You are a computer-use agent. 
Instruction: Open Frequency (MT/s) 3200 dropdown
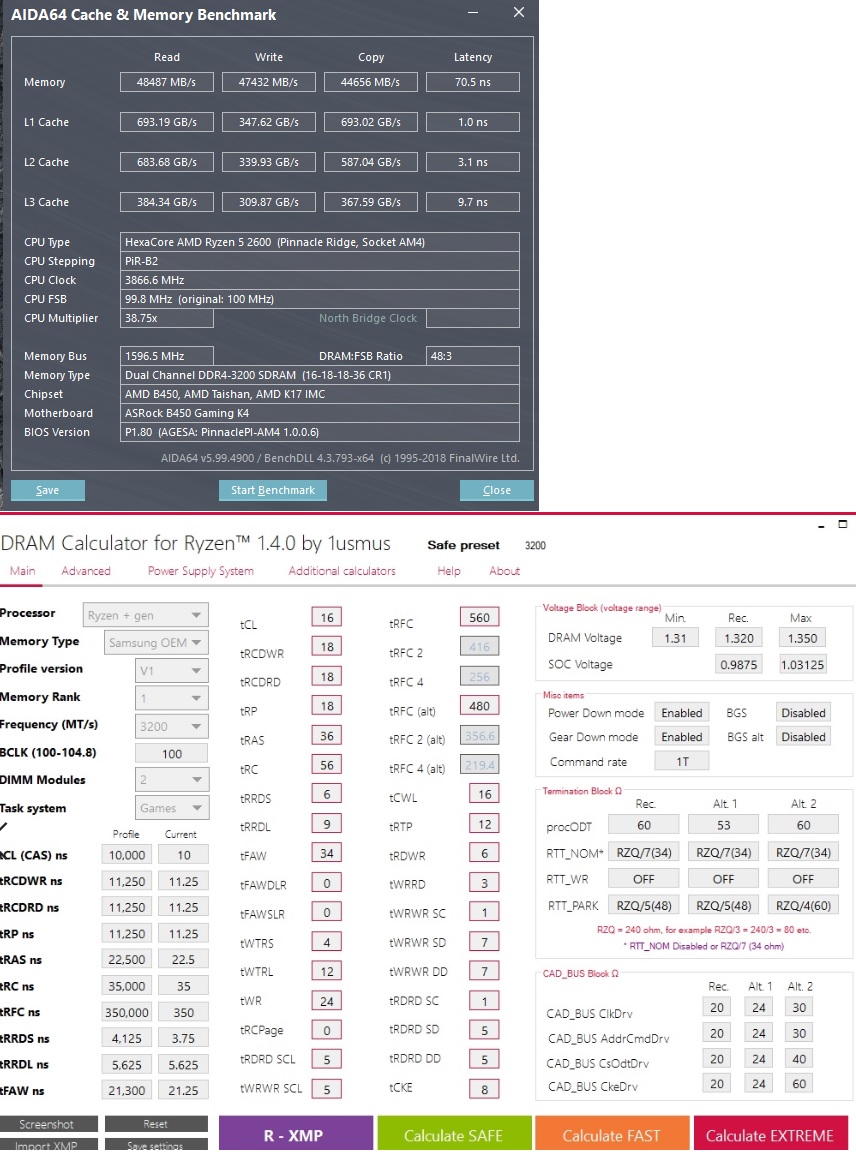pyautogui.click(x=171, y=726)
